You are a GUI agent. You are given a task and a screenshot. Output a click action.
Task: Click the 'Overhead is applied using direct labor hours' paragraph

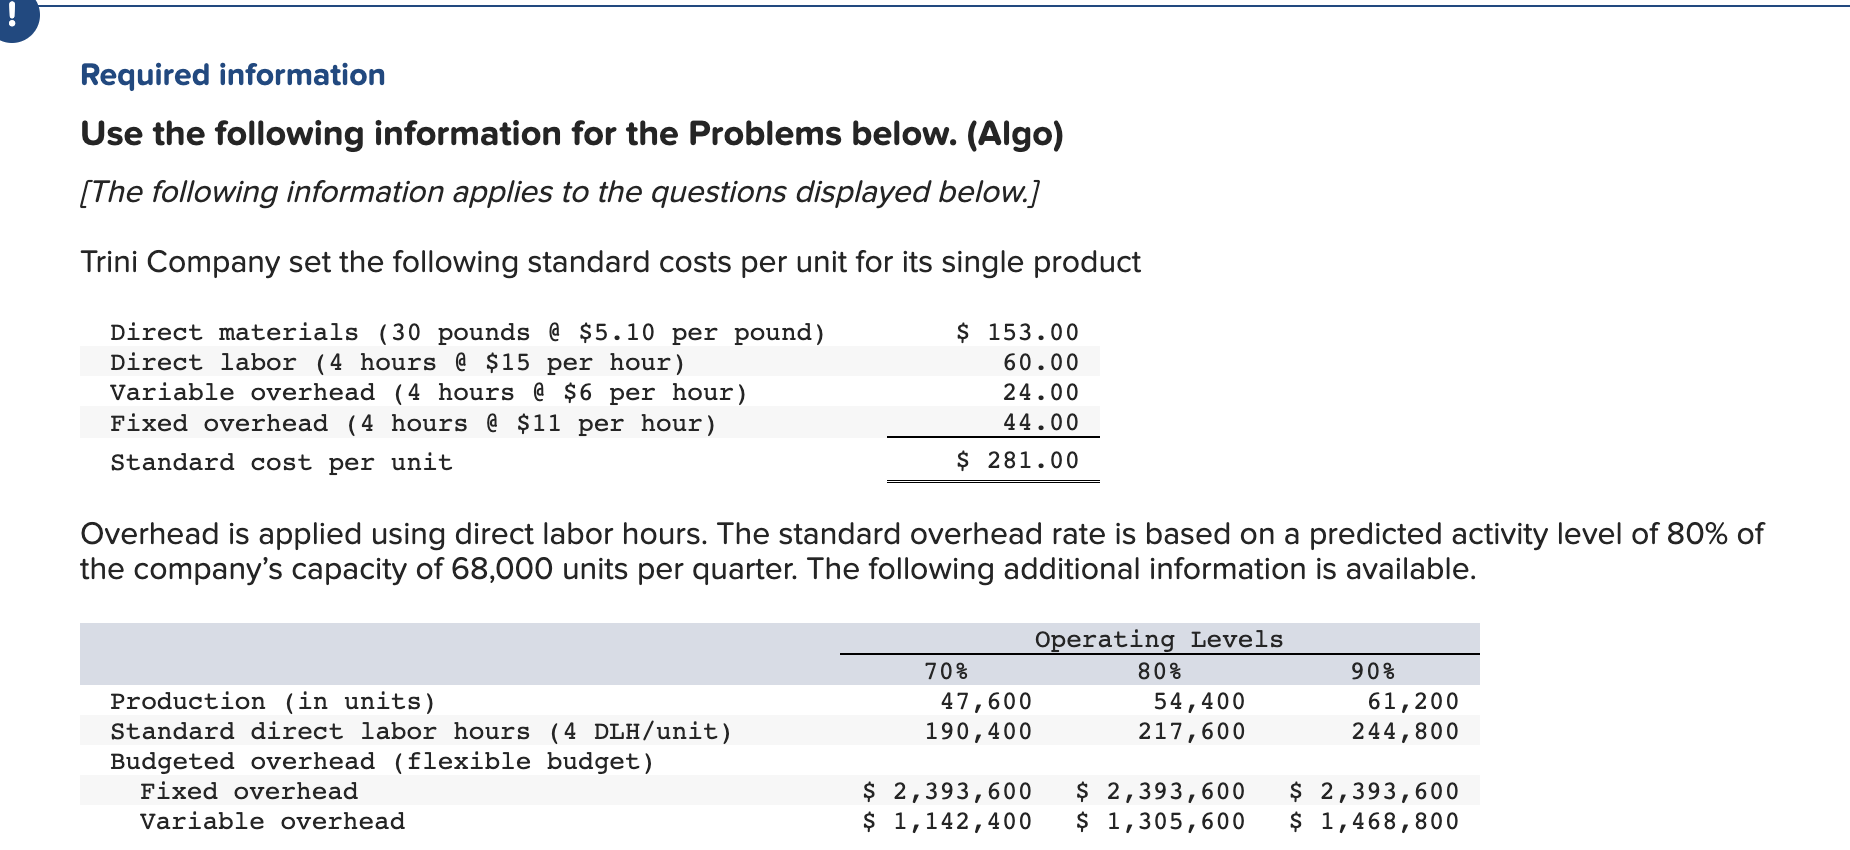coord(922,551)
